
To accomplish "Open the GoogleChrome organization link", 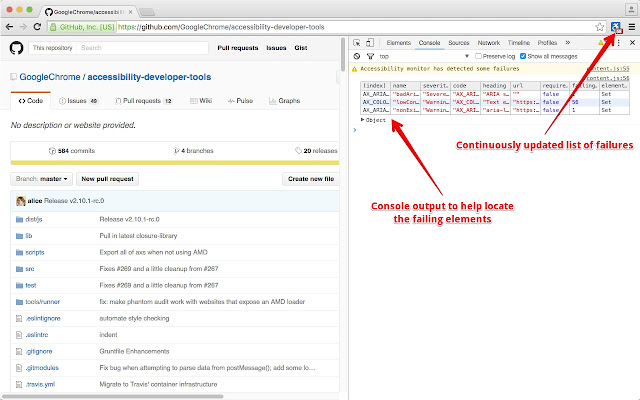I will [50, 77].
